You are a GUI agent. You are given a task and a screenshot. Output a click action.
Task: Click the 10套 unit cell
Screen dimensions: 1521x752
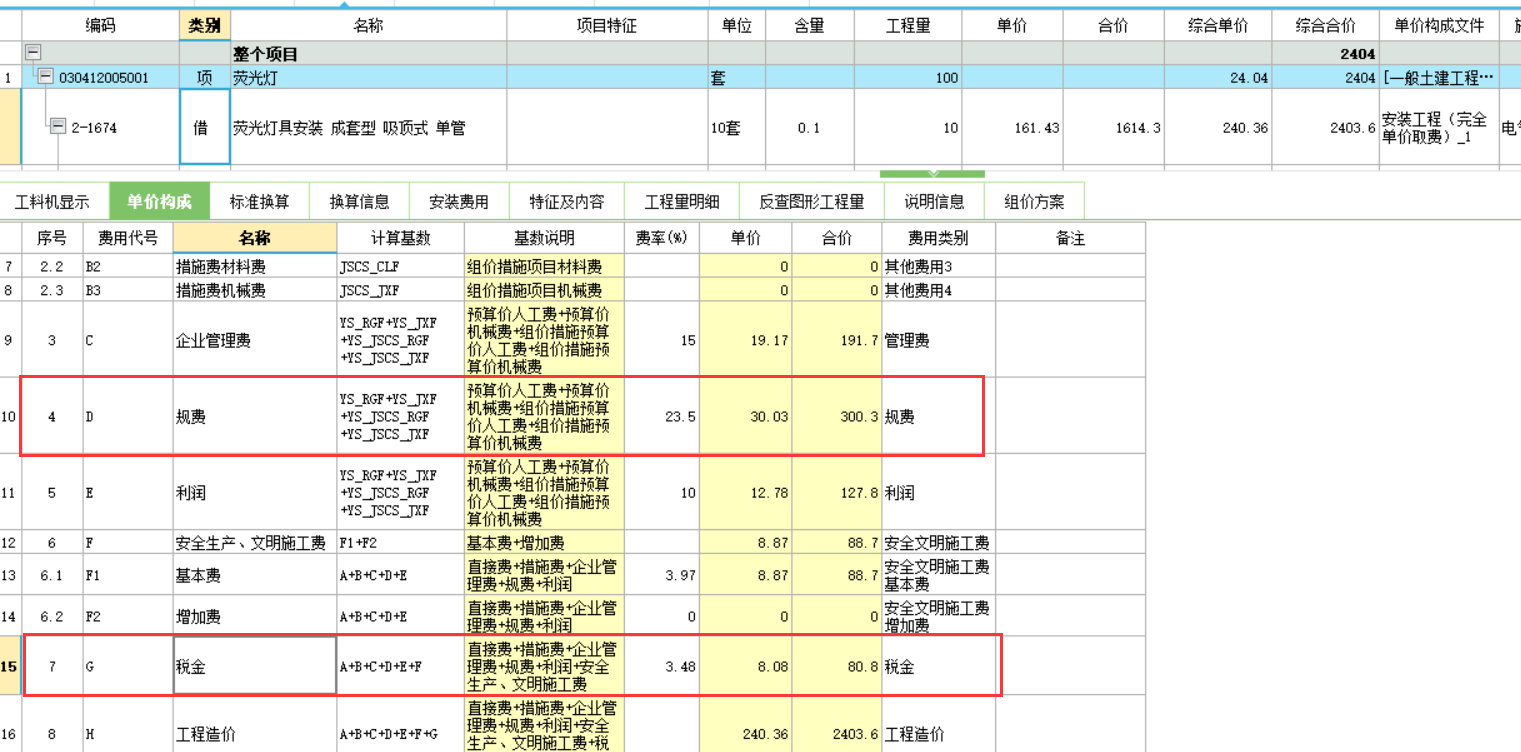736,127
